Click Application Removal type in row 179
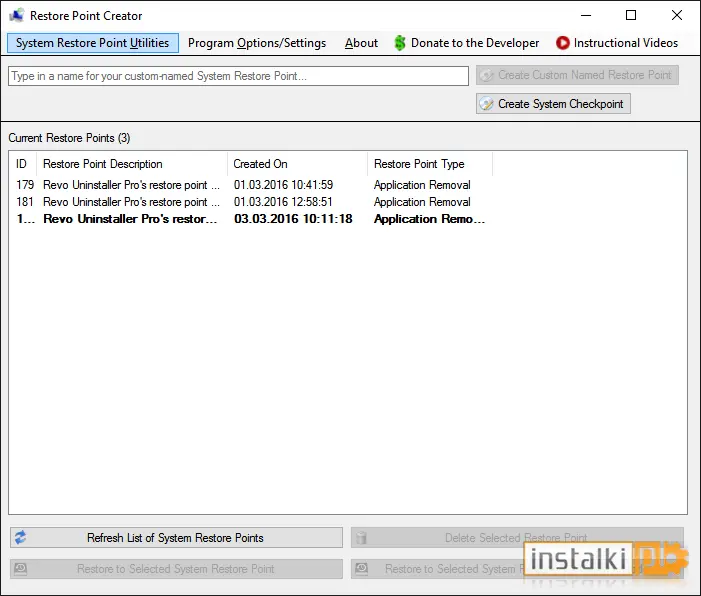The height and width of the screenshot is (596, 701). 422,185
